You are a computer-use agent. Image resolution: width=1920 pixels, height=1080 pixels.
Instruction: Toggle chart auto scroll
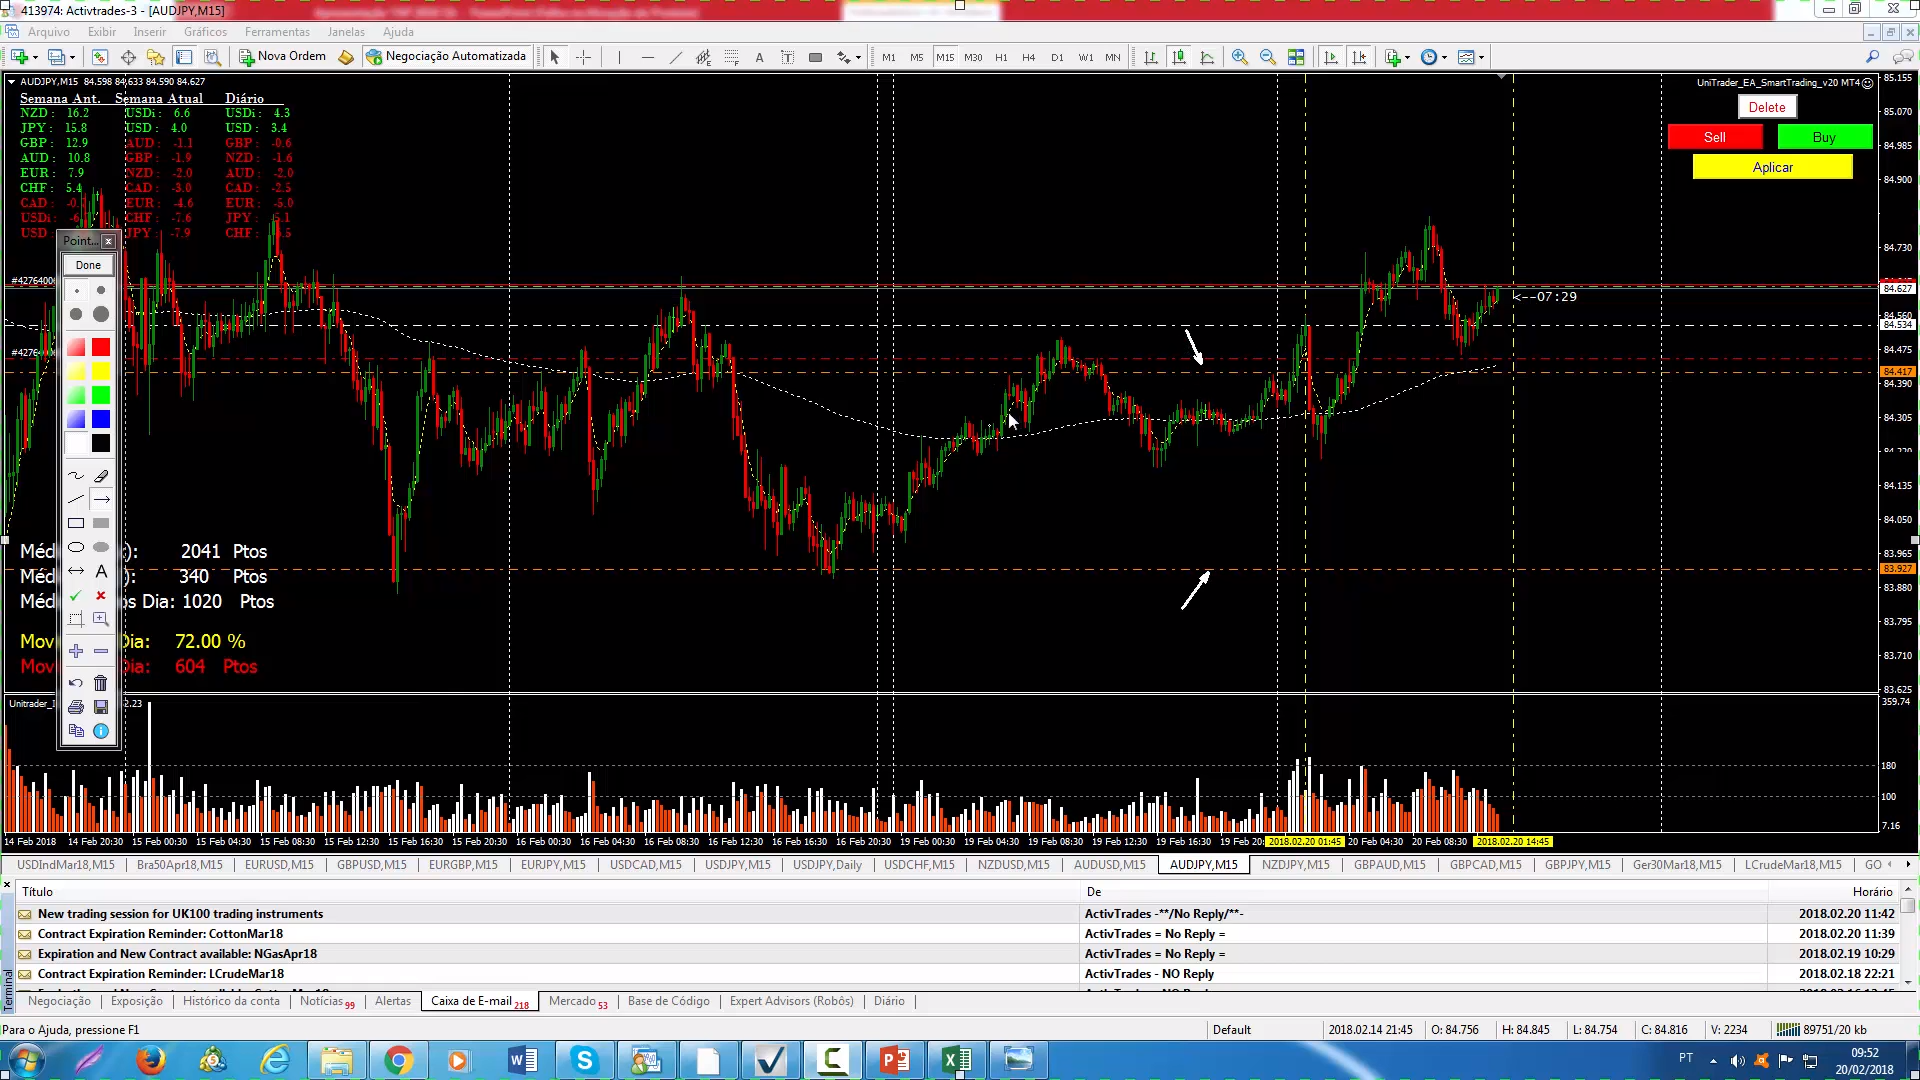coord(1331,57)
